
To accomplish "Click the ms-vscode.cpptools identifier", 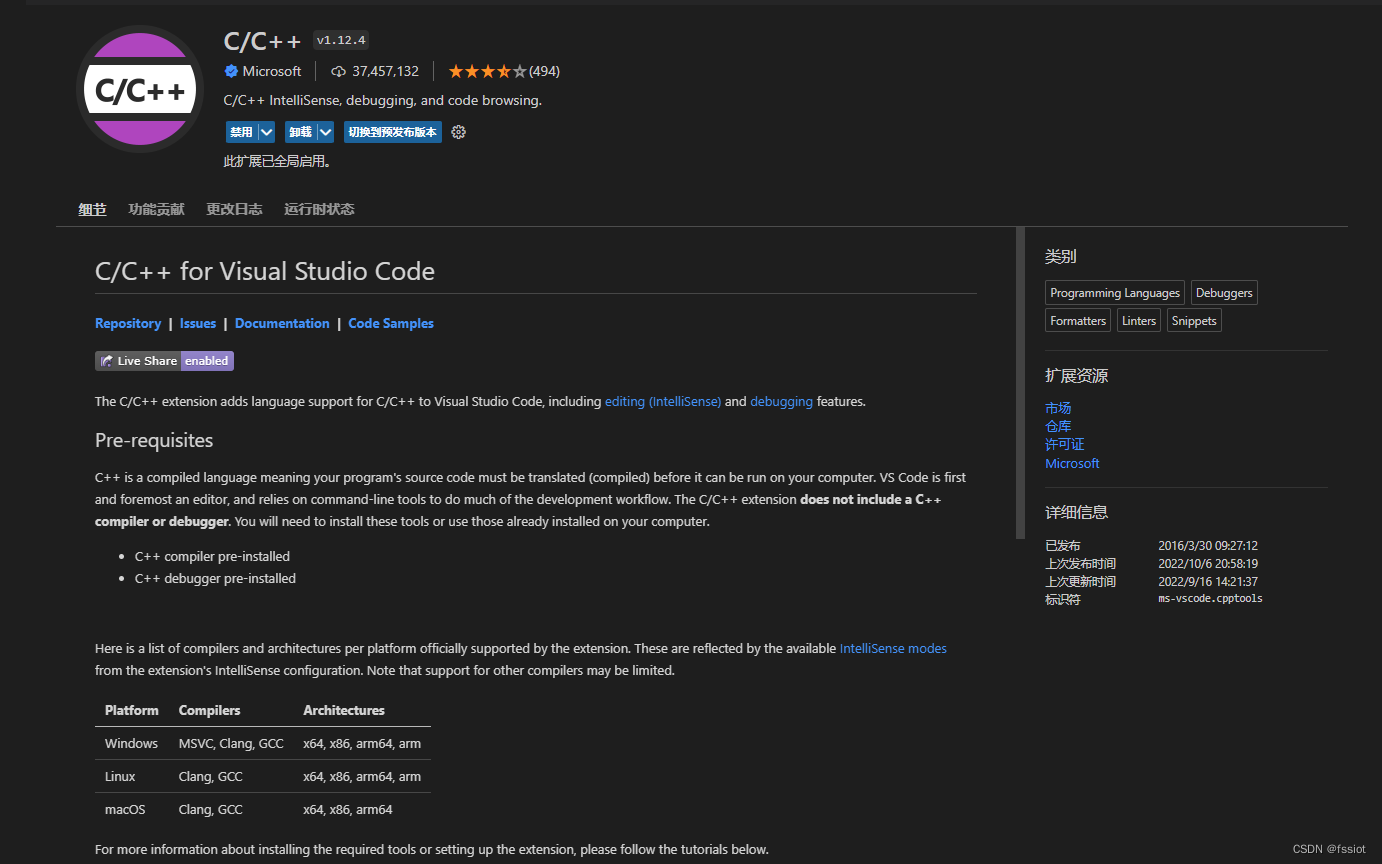I will [x=1210, y=599].
